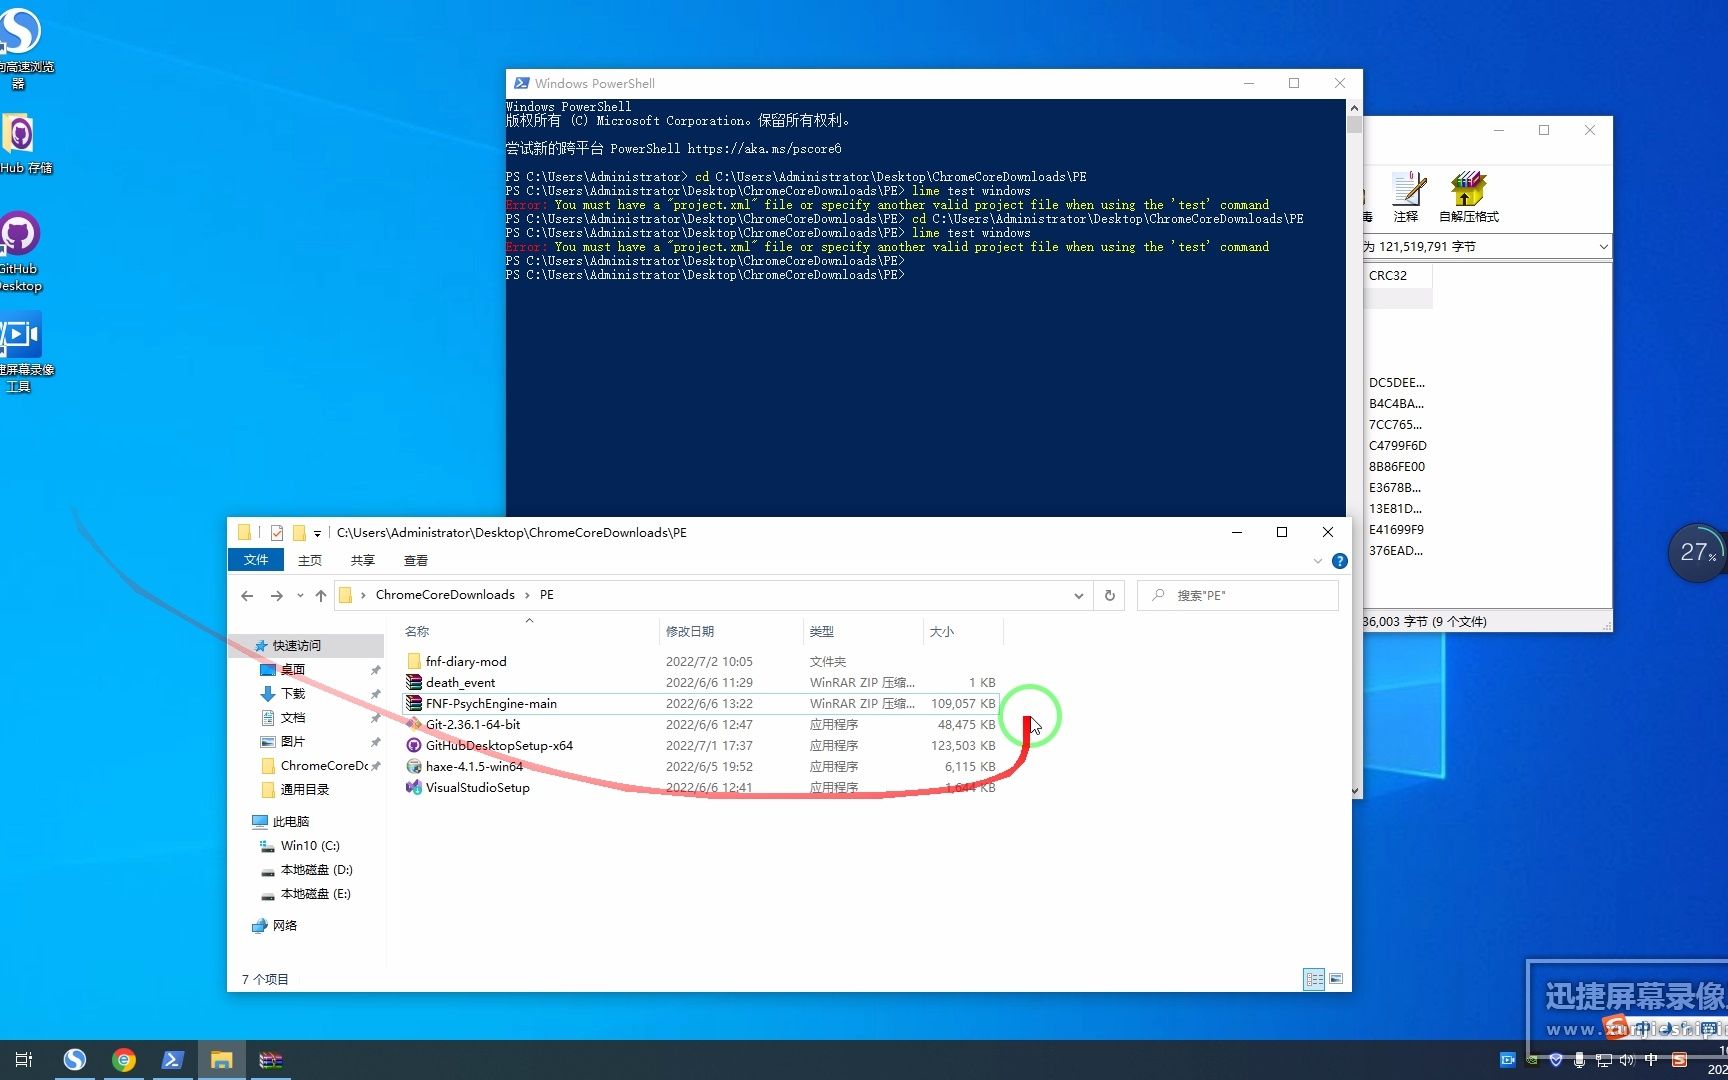
Task: Open Task View on the taskbar
Action: click(x=24, y=1060)
